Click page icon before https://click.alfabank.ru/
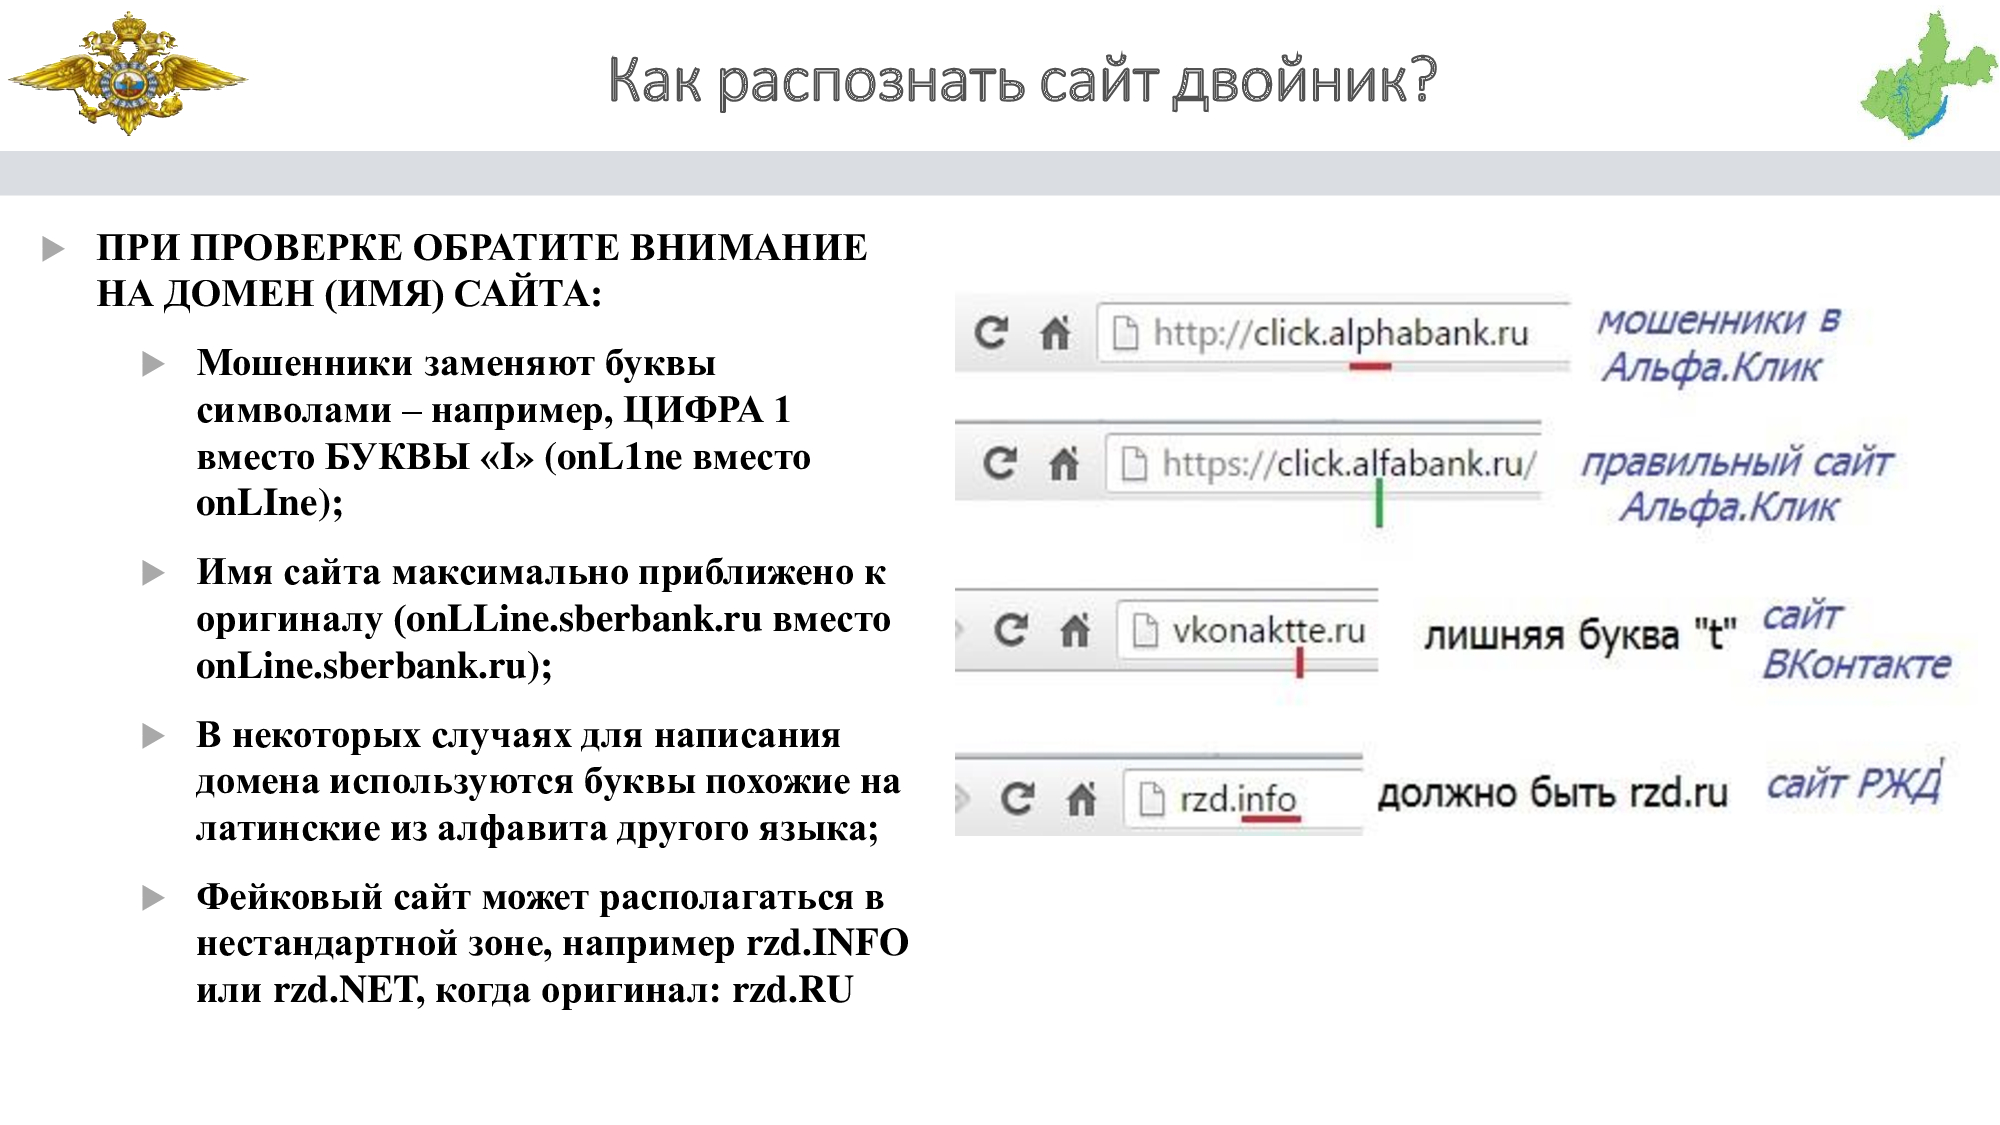Image resolution: width=2000 pixels, height=1125 pixels. [1133, 464]
